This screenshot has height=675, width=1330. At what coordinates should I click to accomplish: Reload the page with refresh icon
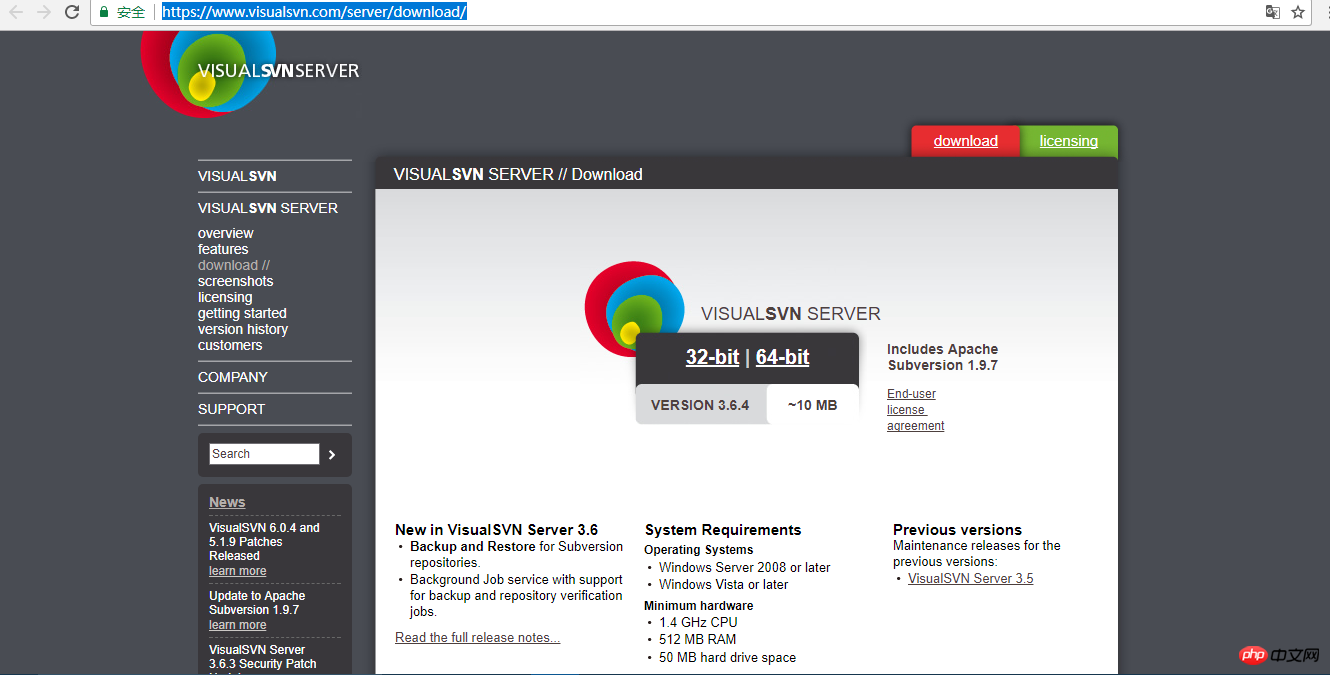point(72,12)
